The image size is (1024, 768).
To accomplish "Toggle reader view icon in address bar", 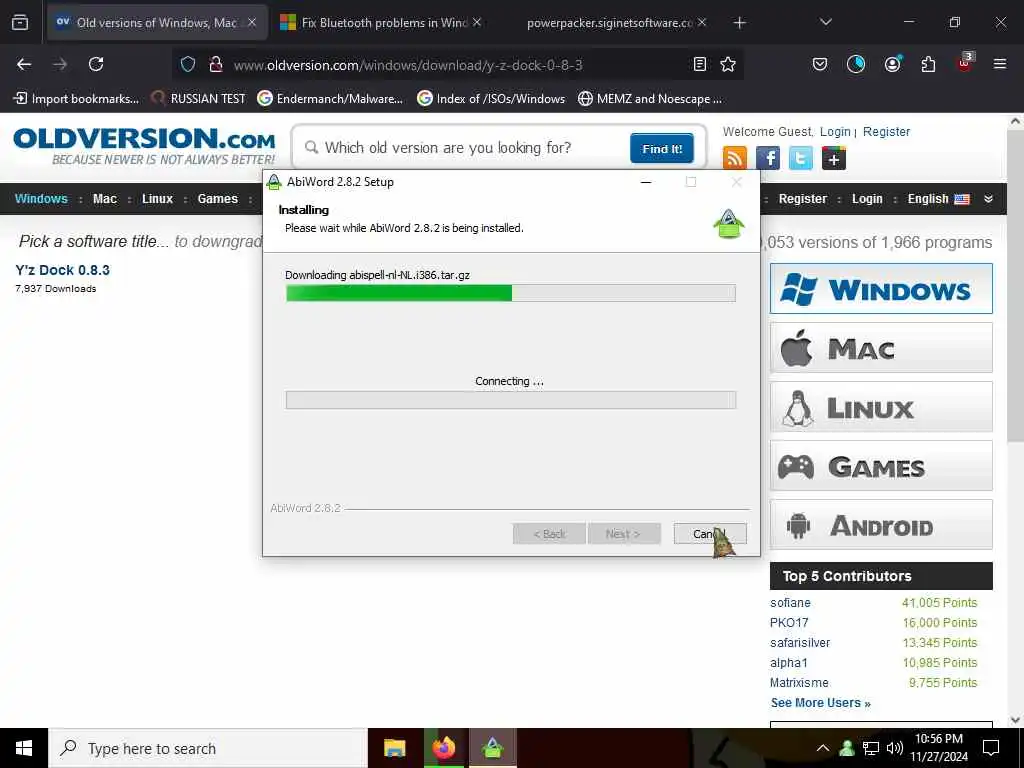I will [x=699, y=64].
